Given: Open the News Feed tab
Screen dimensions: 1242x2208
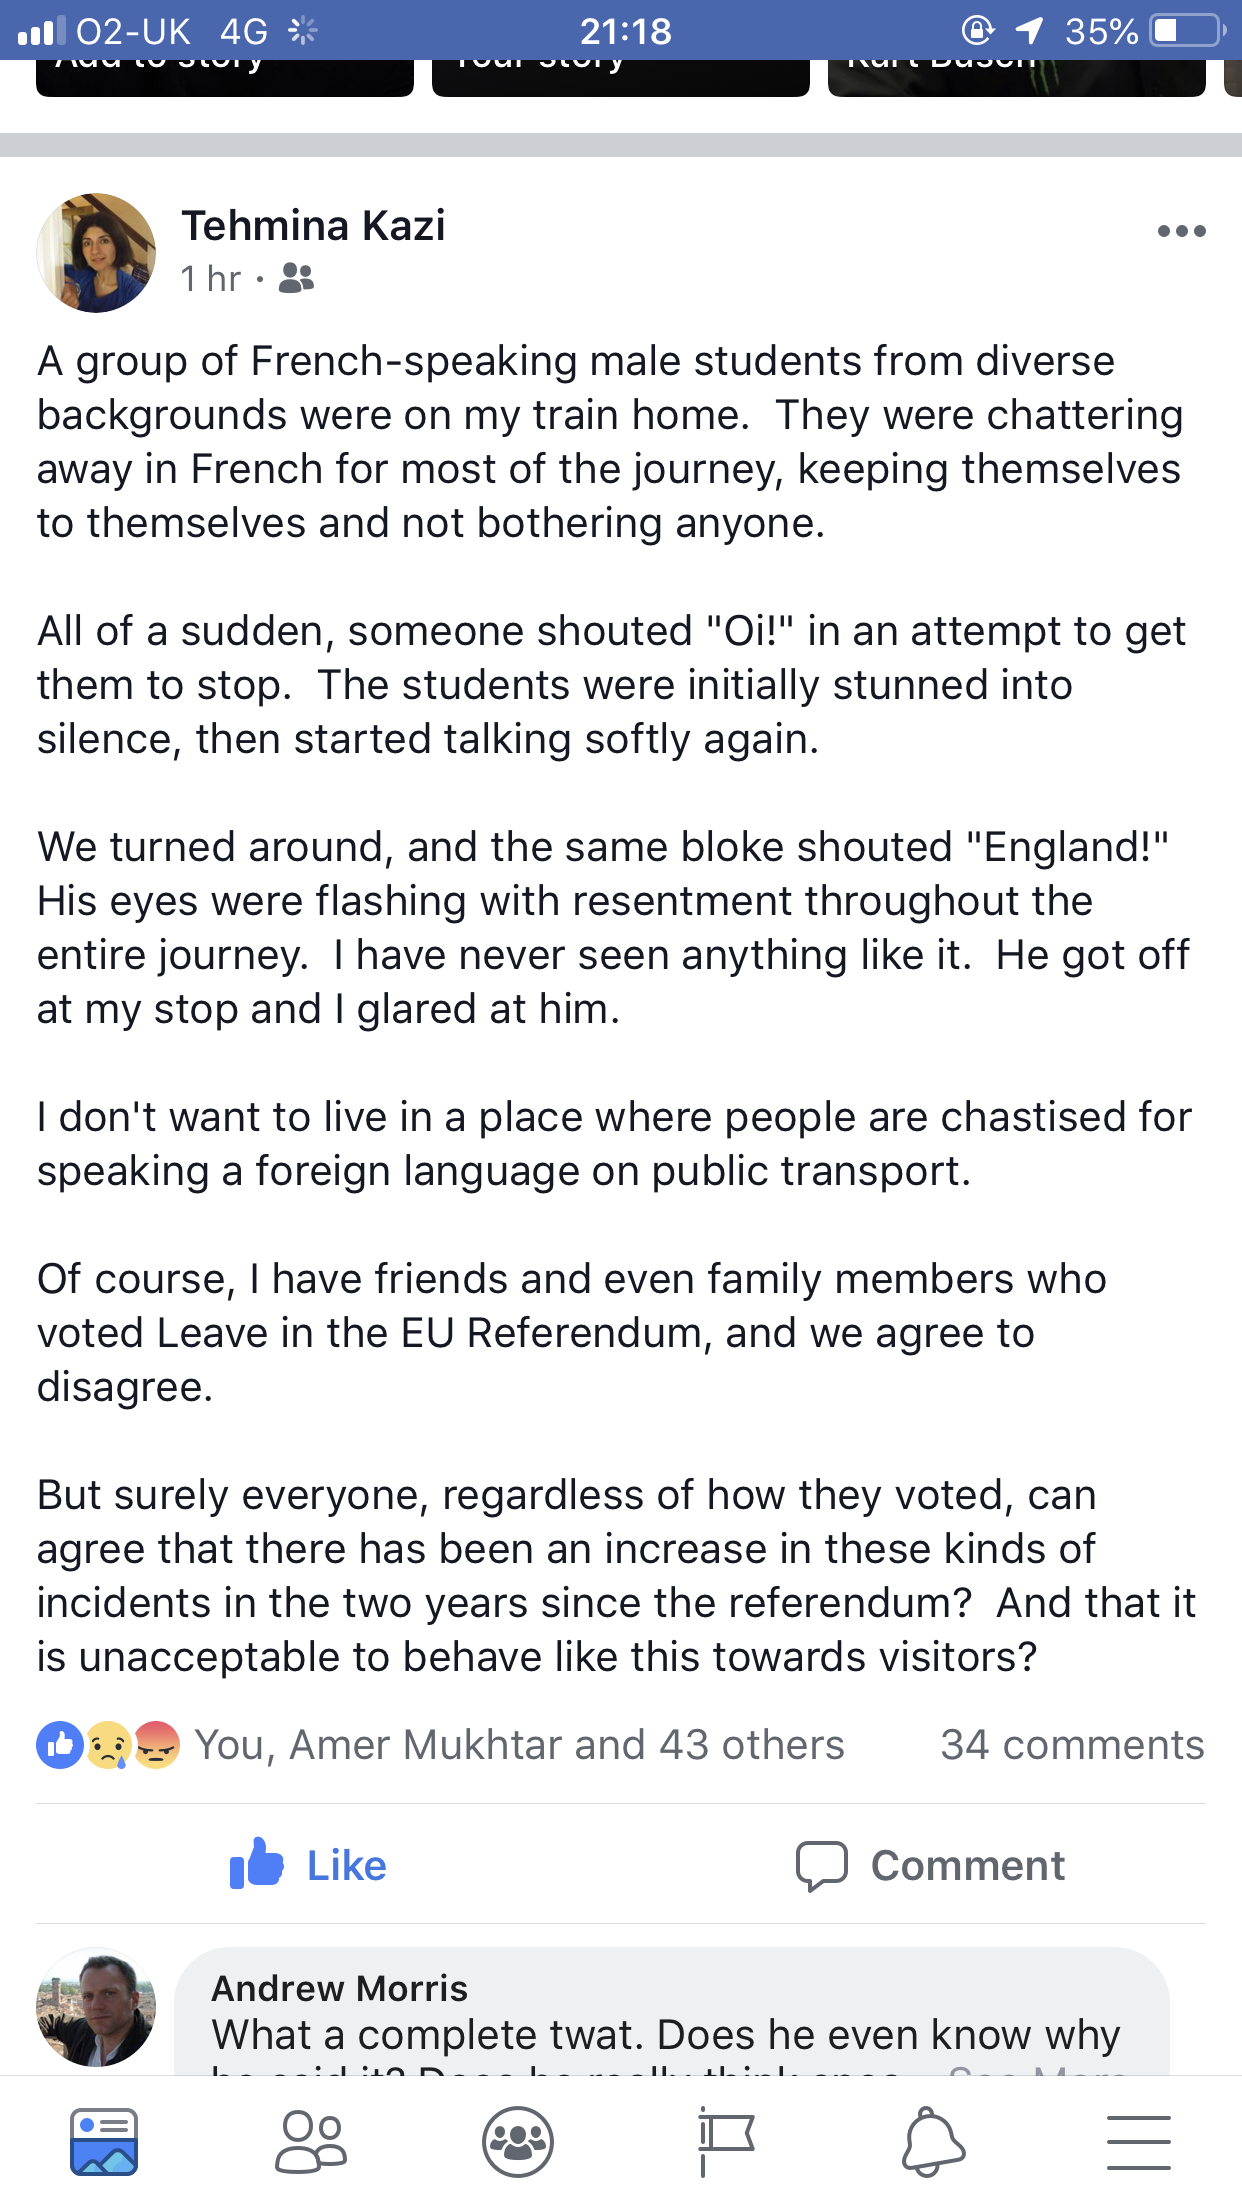Looking at the screenshot, I should click(104, 2142).
